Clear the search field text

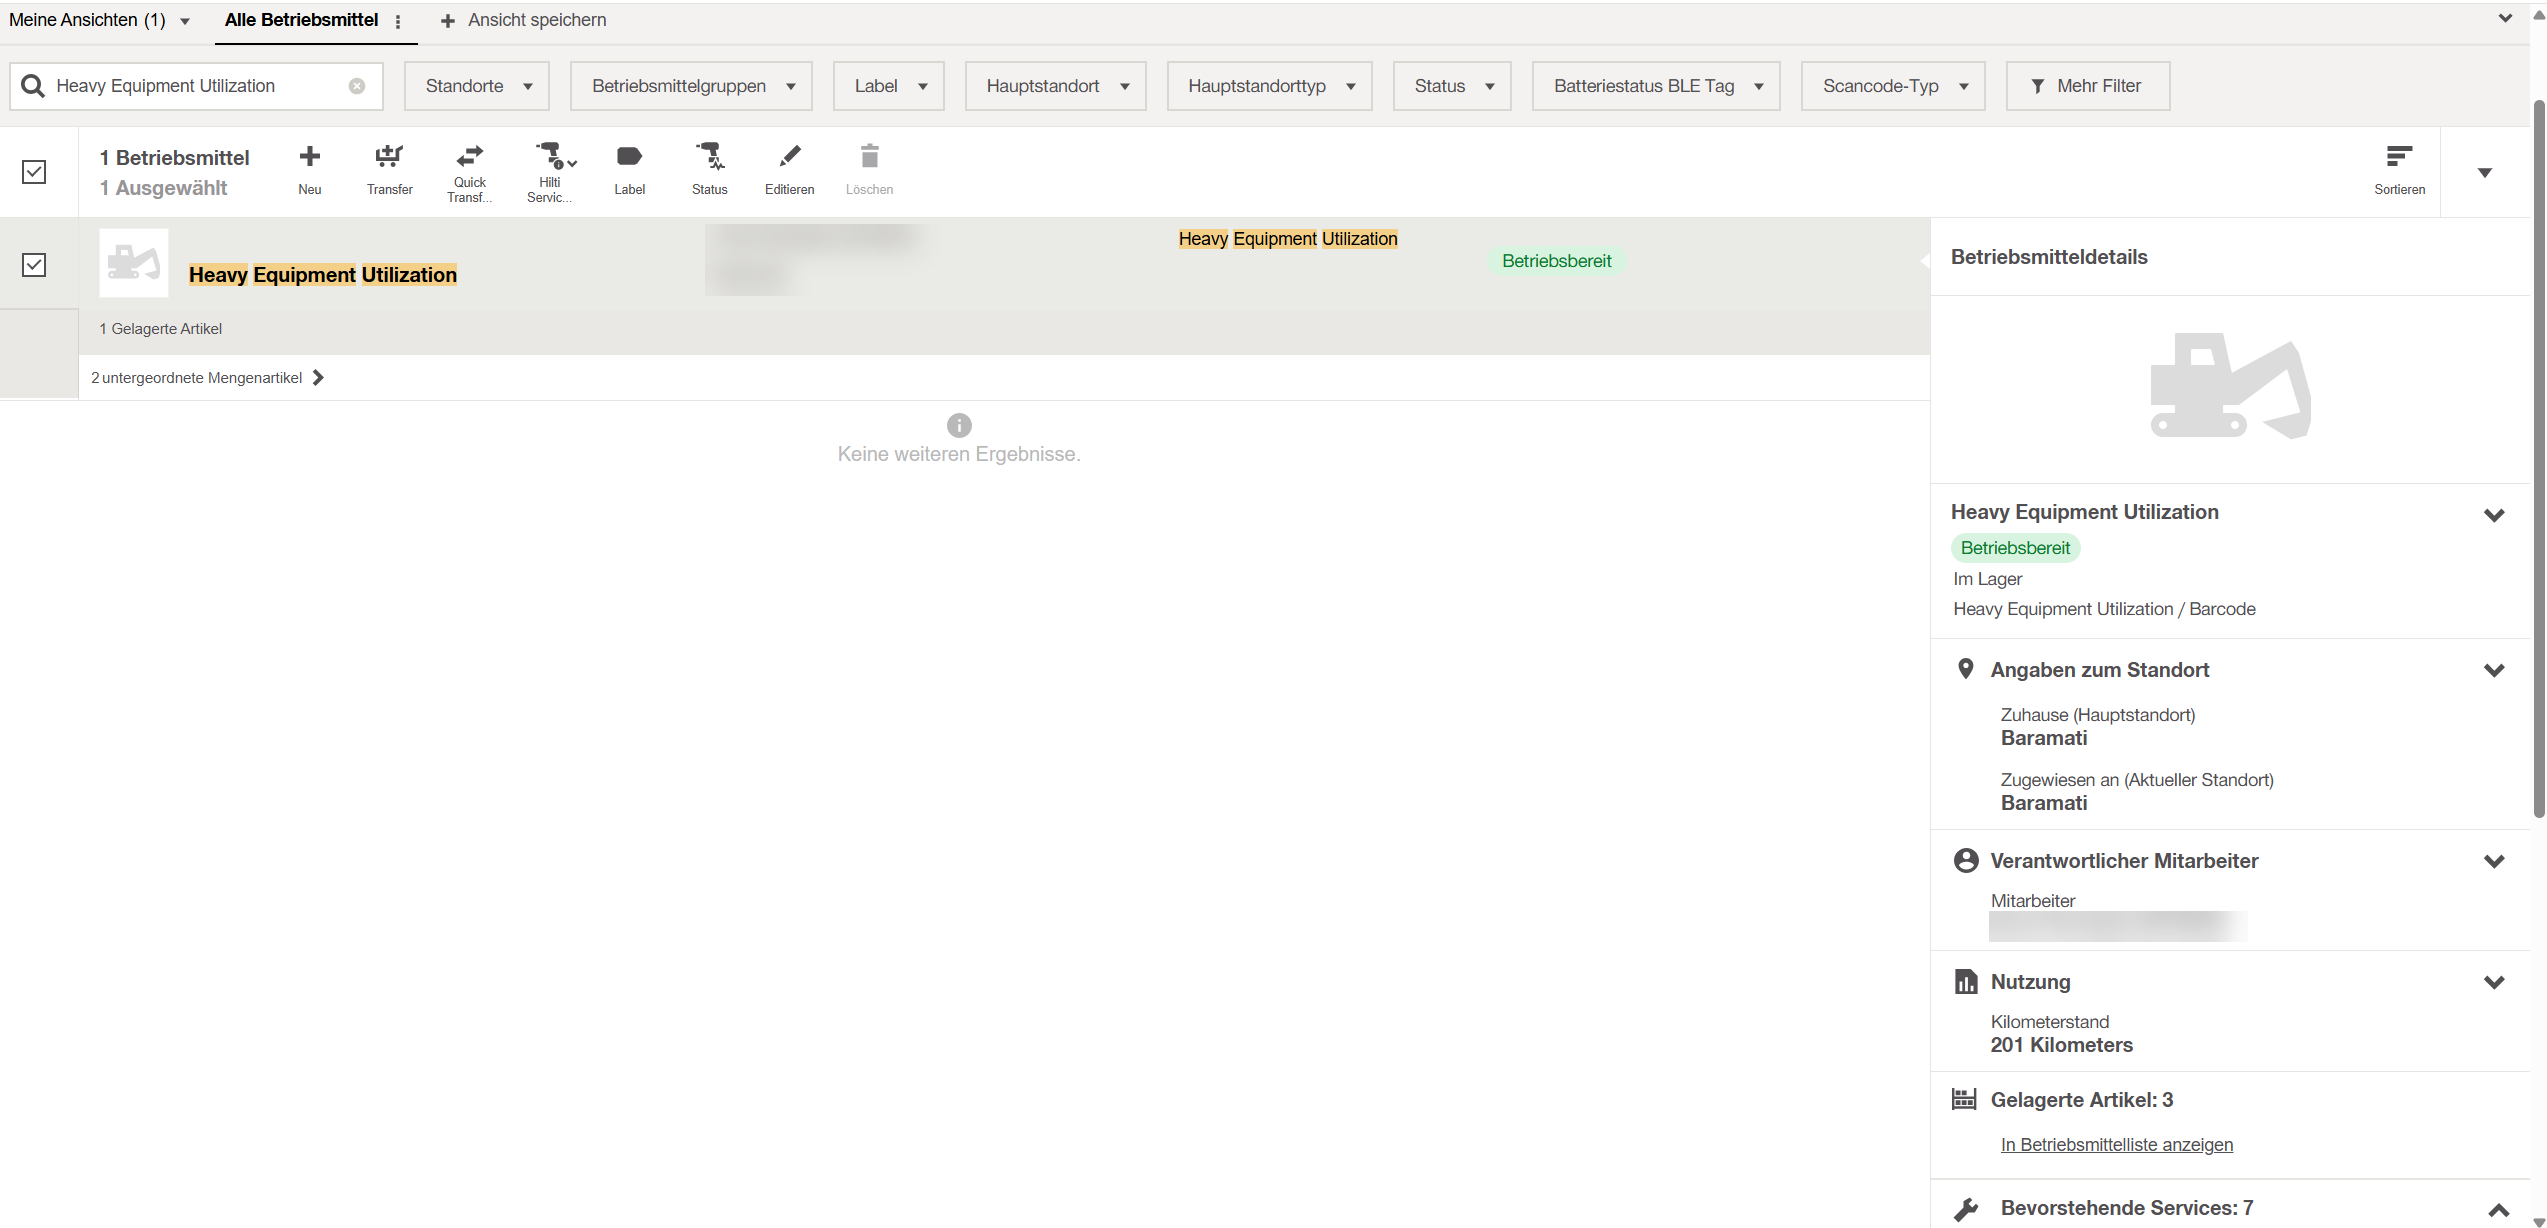pos(357,86)
